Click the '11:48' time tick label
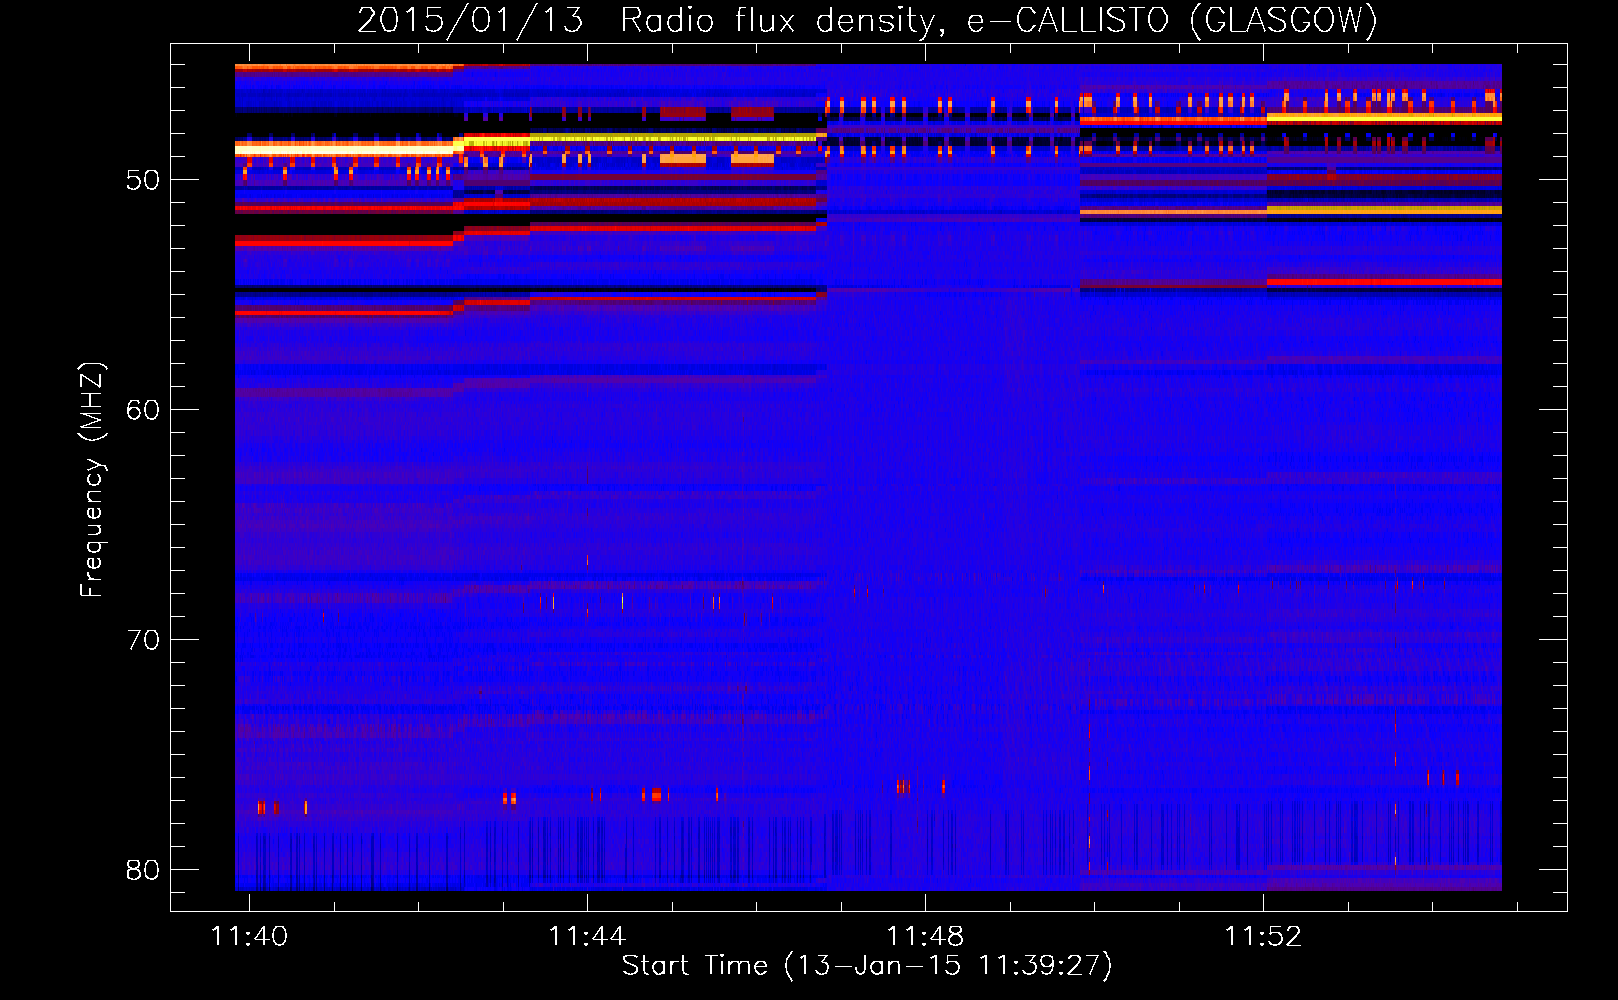 [925, 936]
